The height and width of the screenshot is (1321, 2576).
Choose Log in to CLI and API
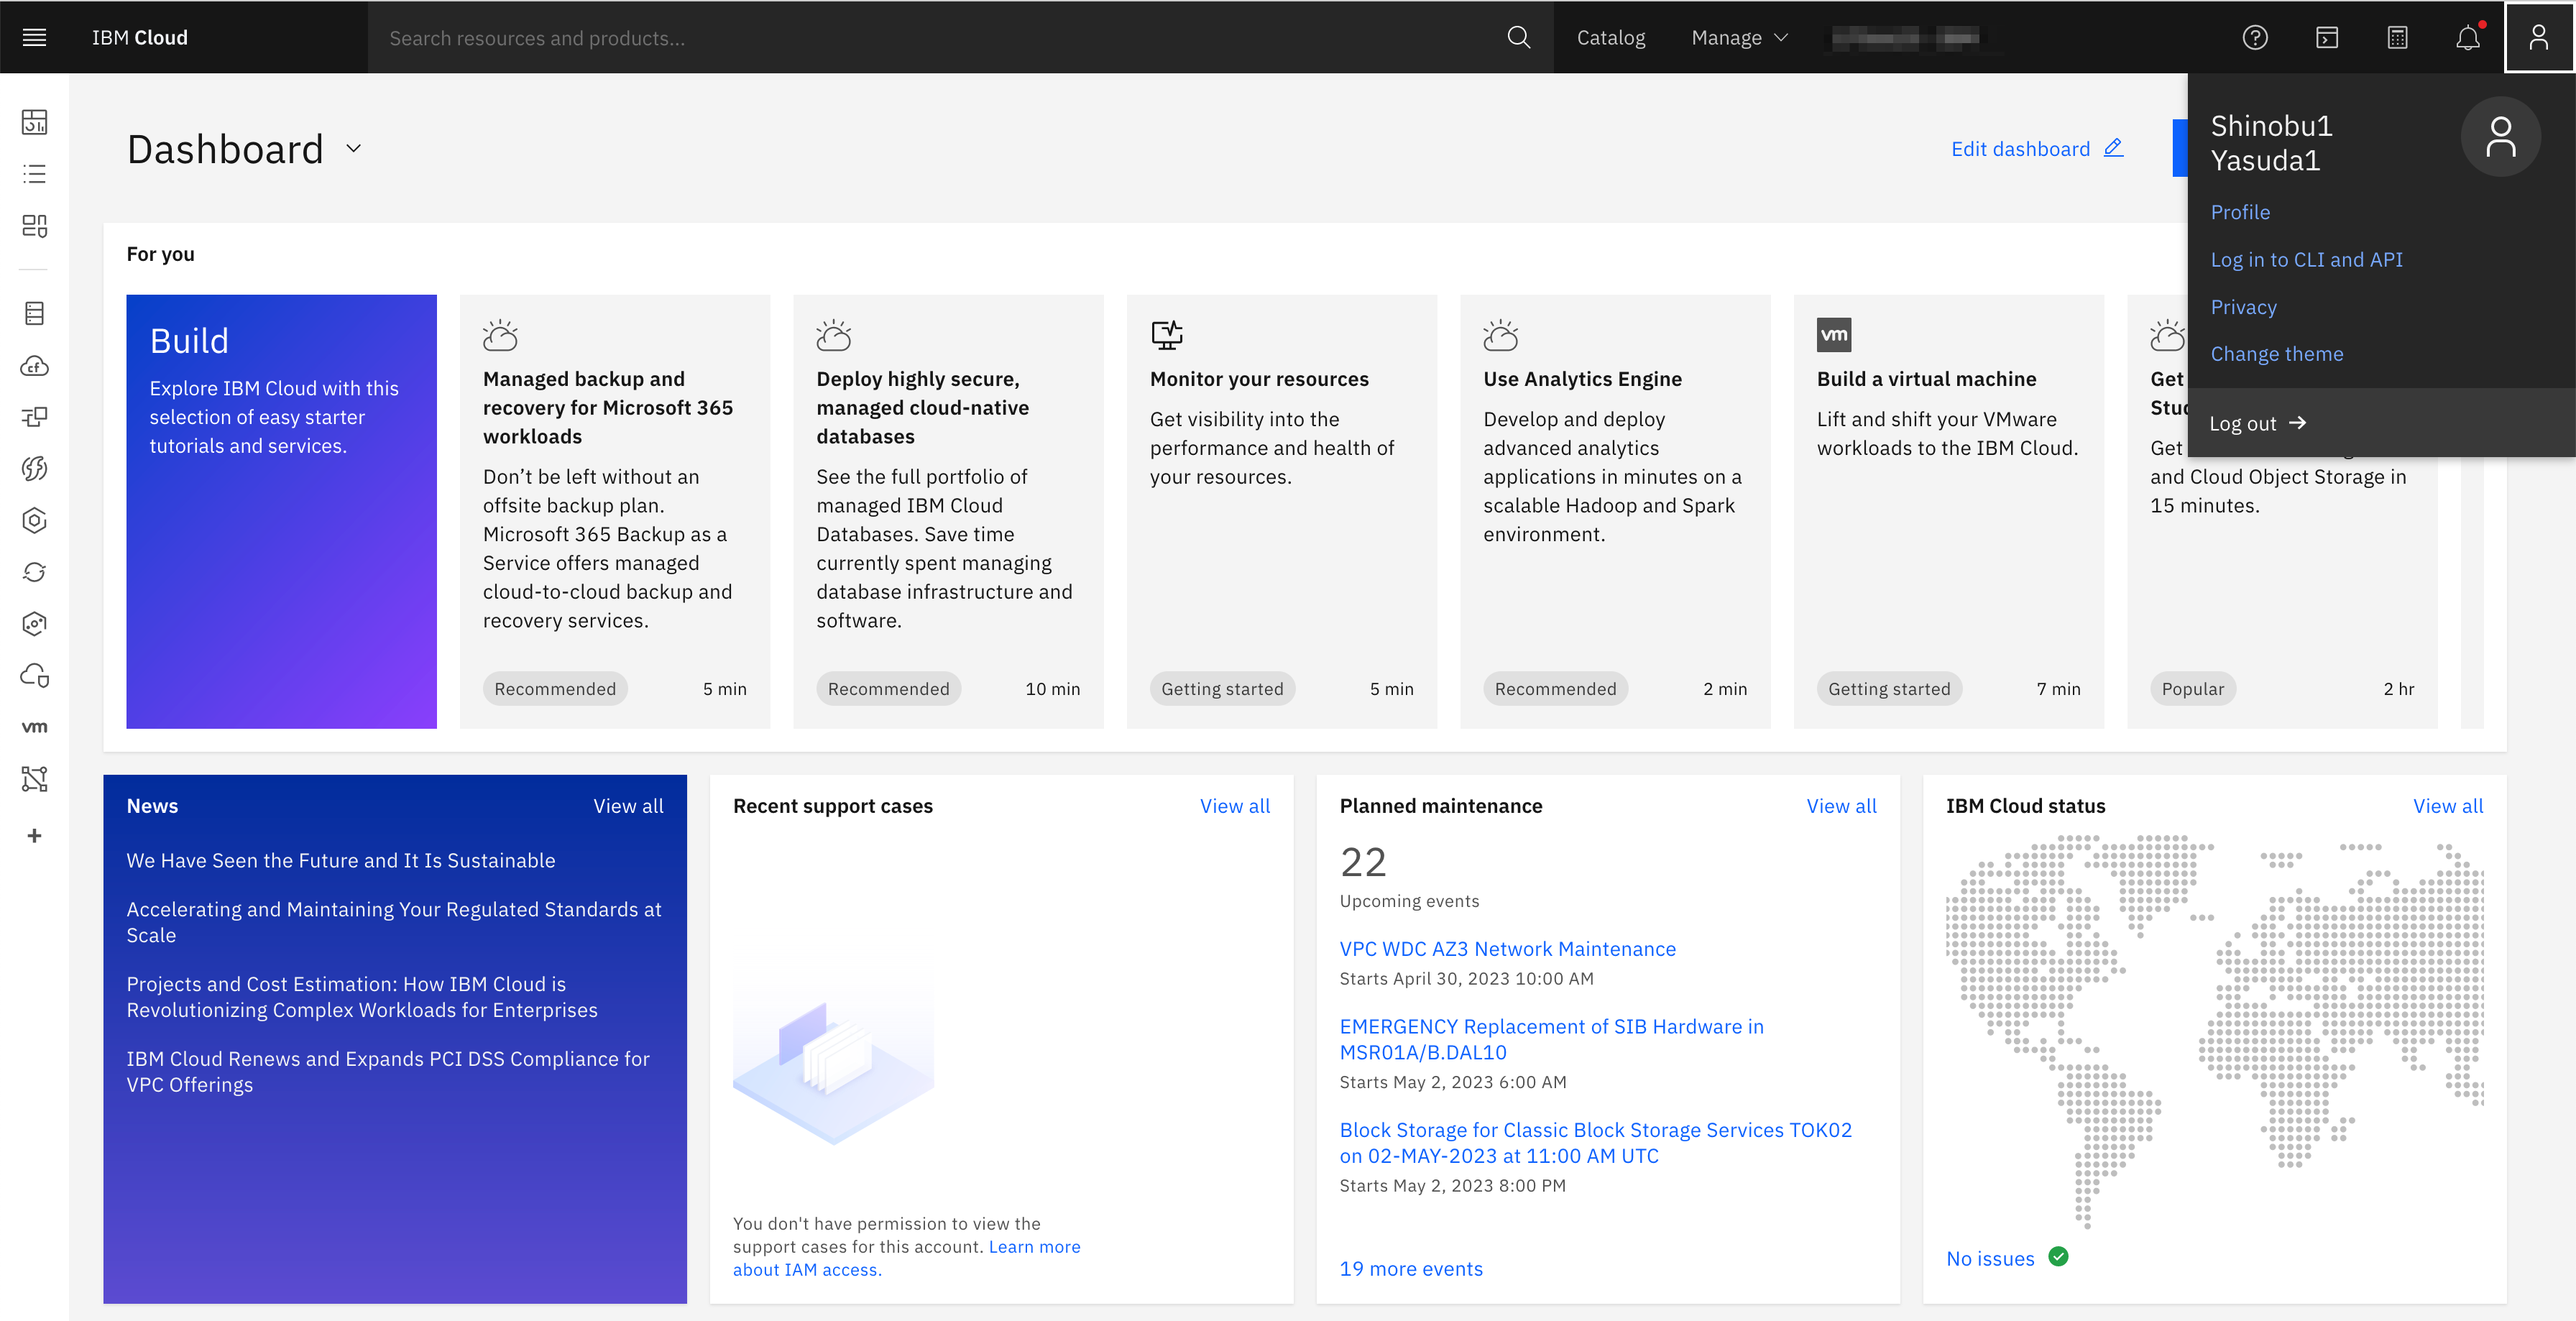click(2306, 260)
